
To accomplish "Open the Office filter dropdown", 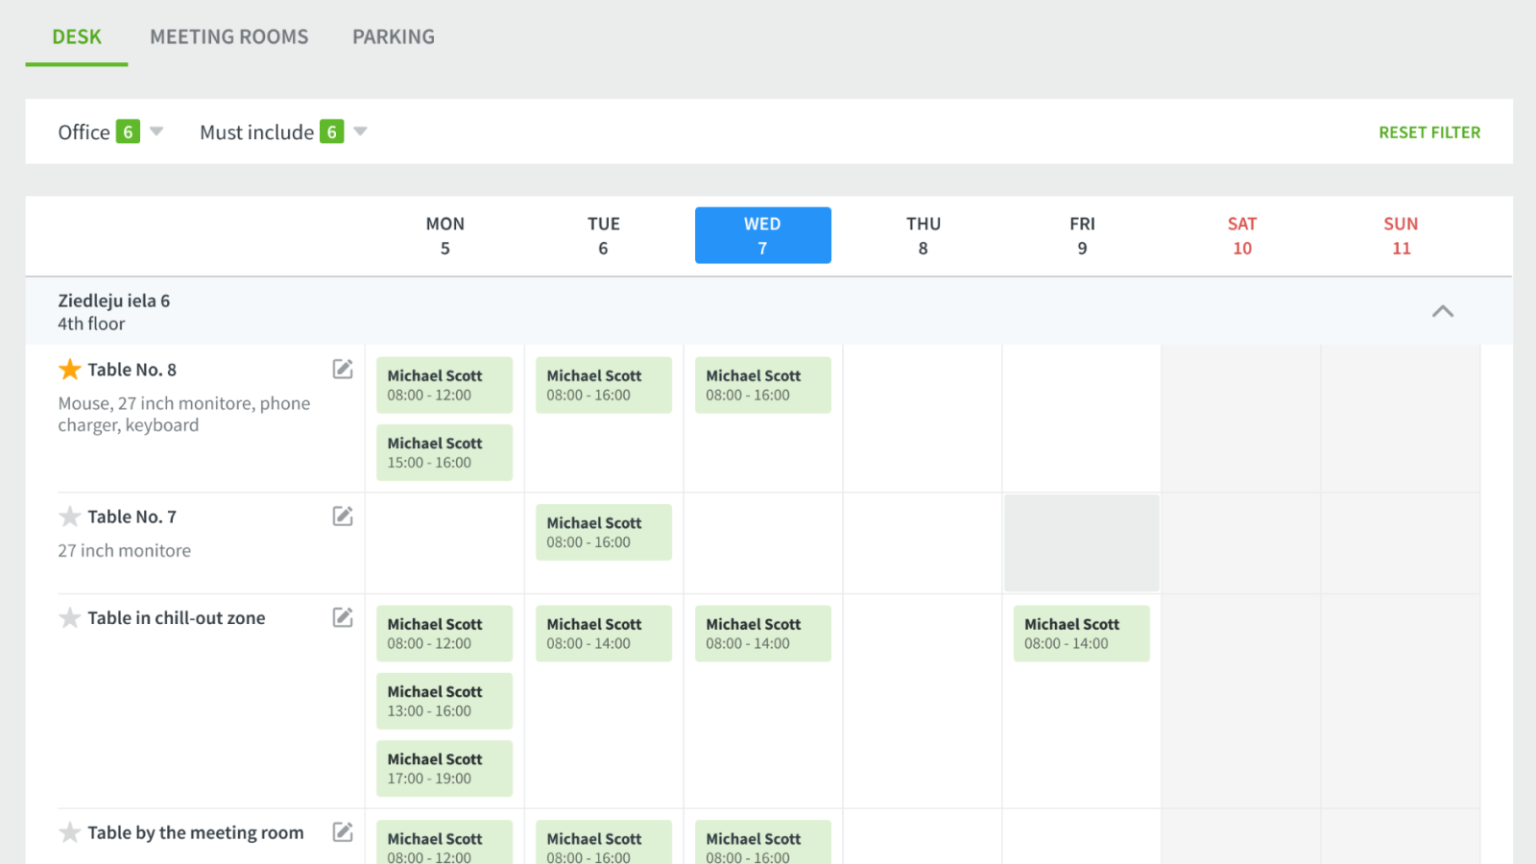I will [x=110, y=131].
